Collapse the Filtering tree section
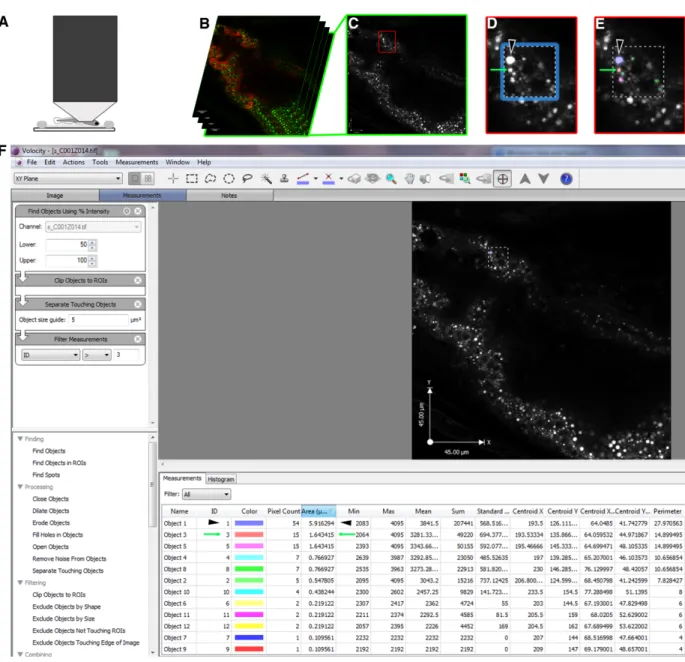The width and height of the screenshot is (685, 662). tap(20, 582)
